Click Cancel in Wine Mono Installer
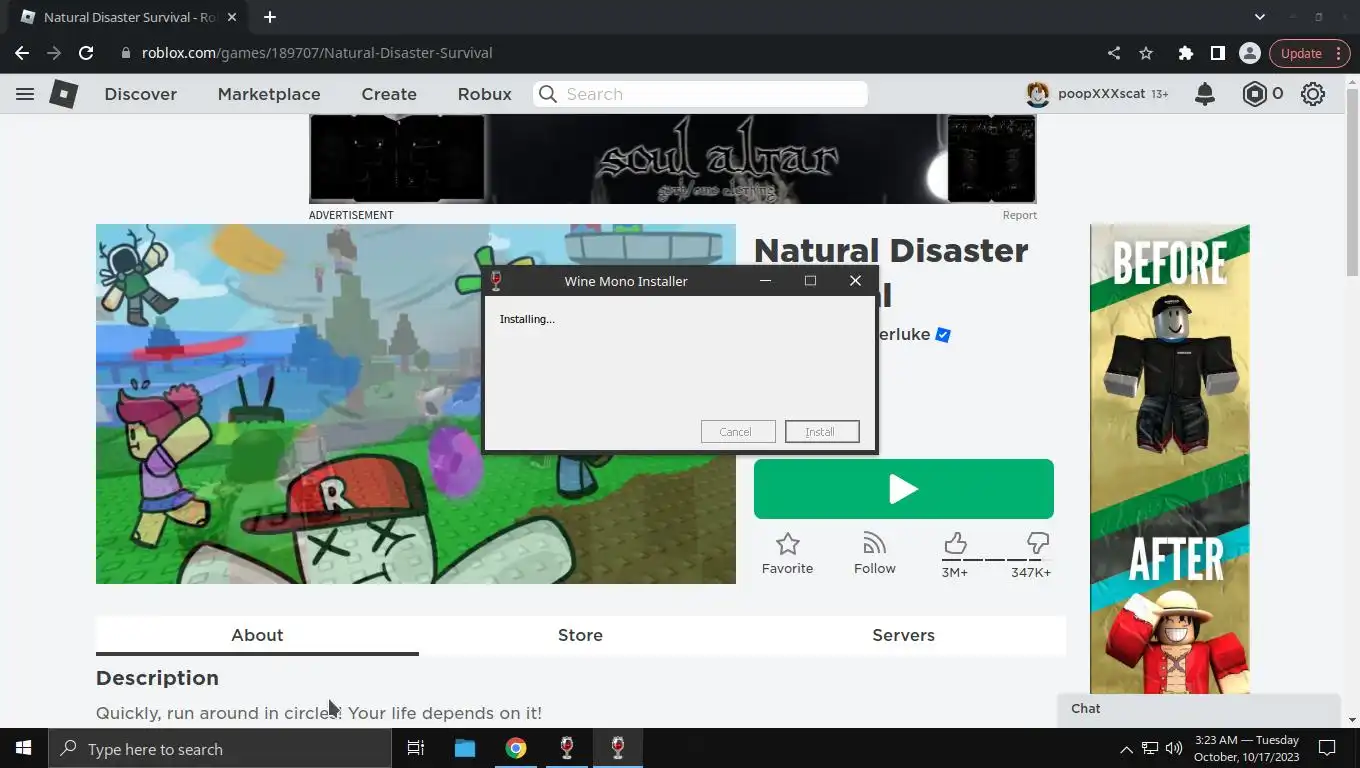1360x768 pixels. point(738,432)
